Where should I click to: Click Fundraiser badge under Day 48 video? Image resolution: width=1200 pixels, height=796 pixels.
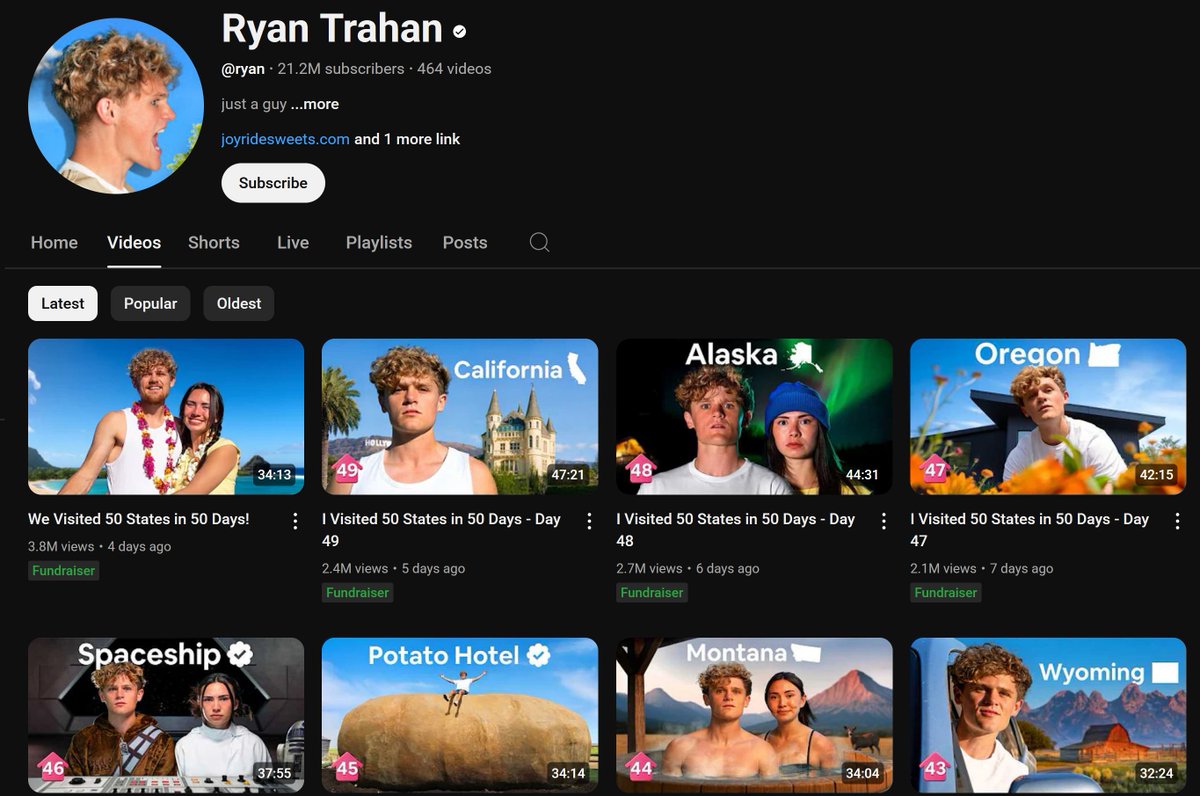pos(652,593)
